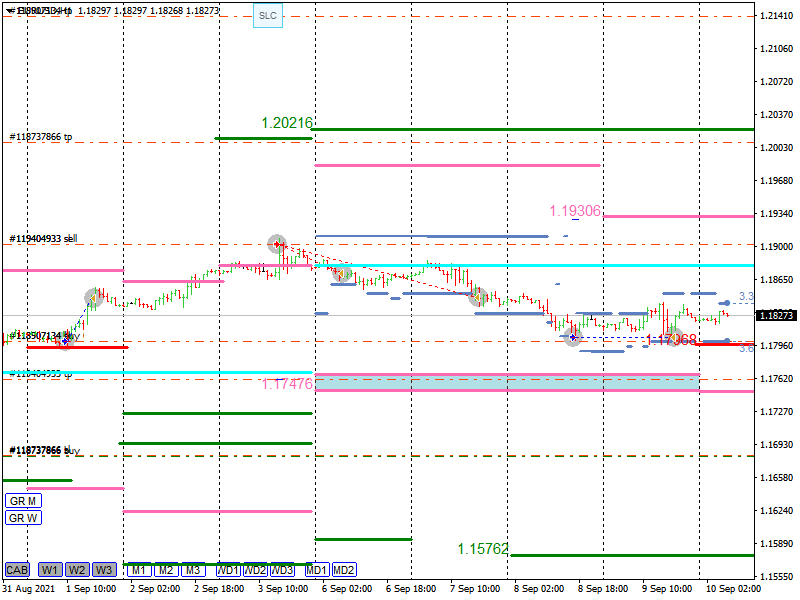Toggle the W2 weekly level button
The width and height of the screenshot is (800, 600).
(77, 570)
